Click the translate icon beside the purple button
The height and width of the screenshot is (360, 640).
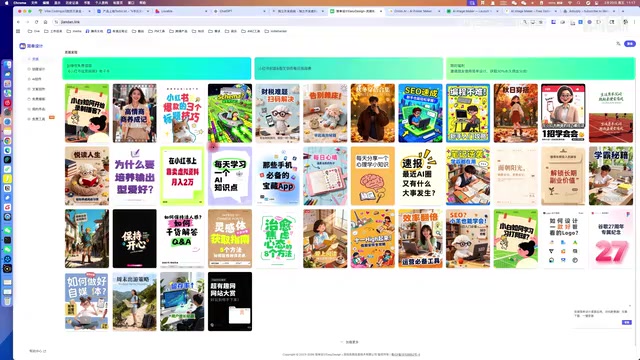click(x=618, y=44)
